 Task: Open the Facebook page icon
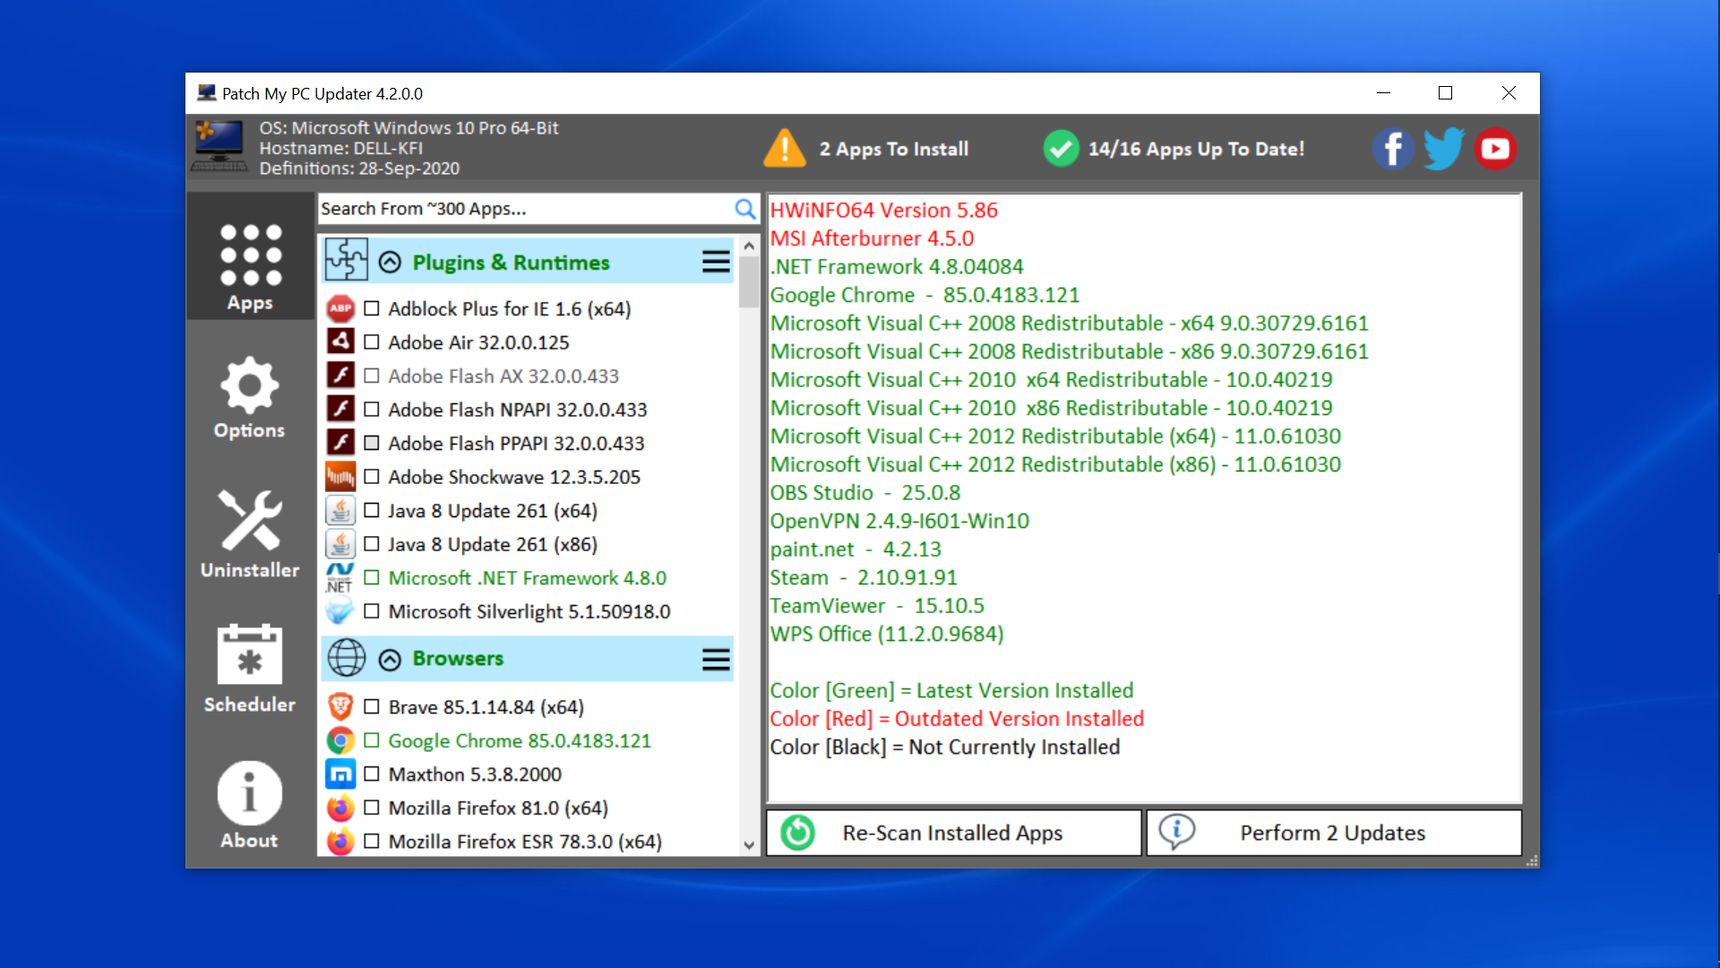click(x=1392, y=149)
